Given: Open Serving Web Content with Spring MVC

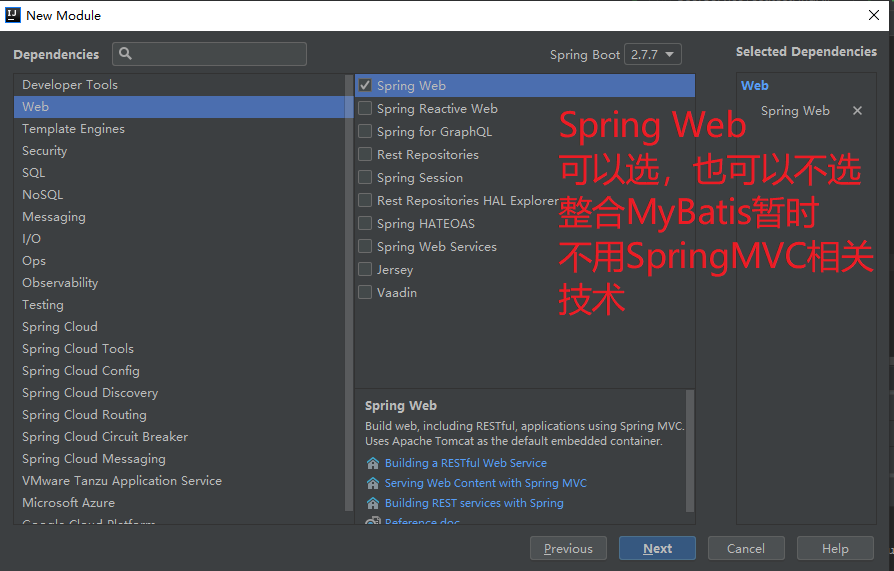Looking at the screenshot, I should (486, 483).
